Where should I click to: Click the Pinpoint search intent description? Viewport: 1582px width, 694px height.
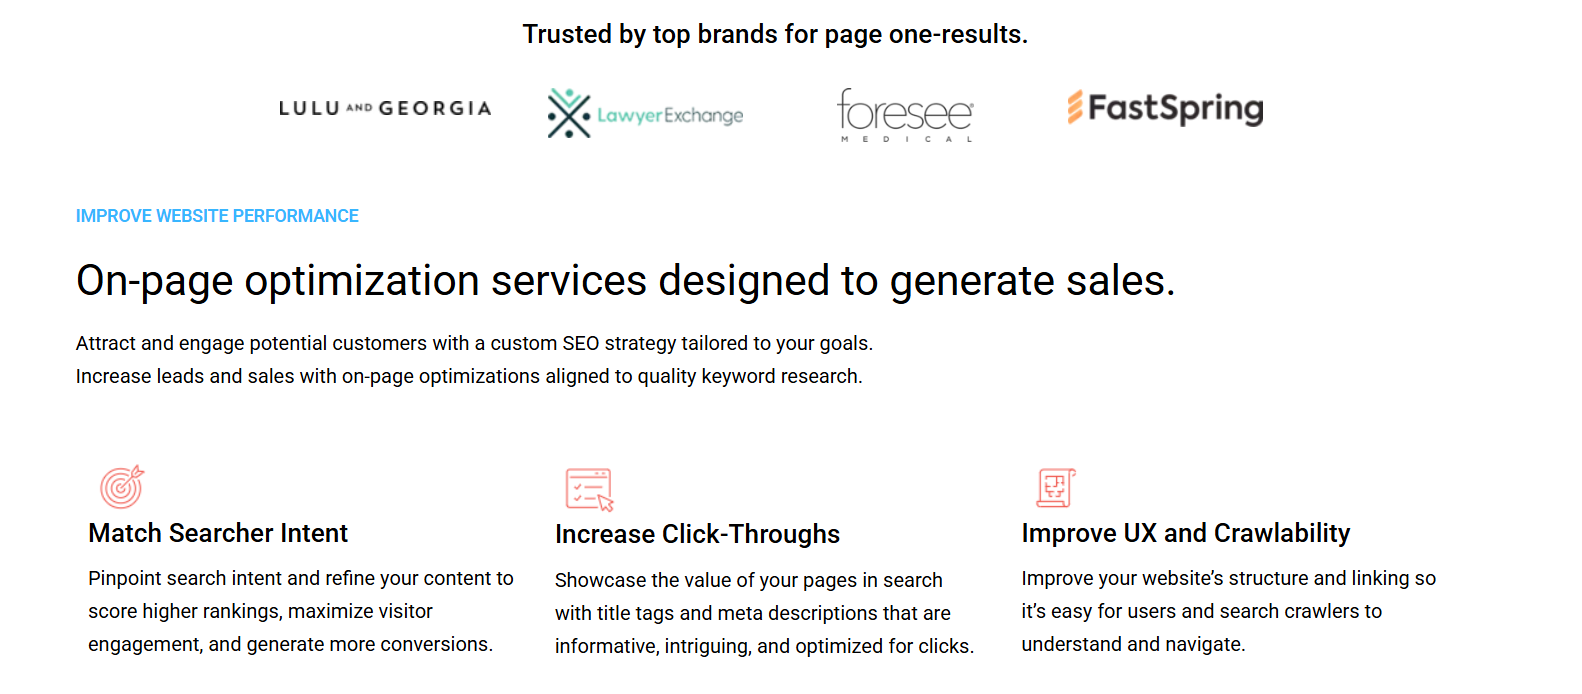(x=300, y=611)
